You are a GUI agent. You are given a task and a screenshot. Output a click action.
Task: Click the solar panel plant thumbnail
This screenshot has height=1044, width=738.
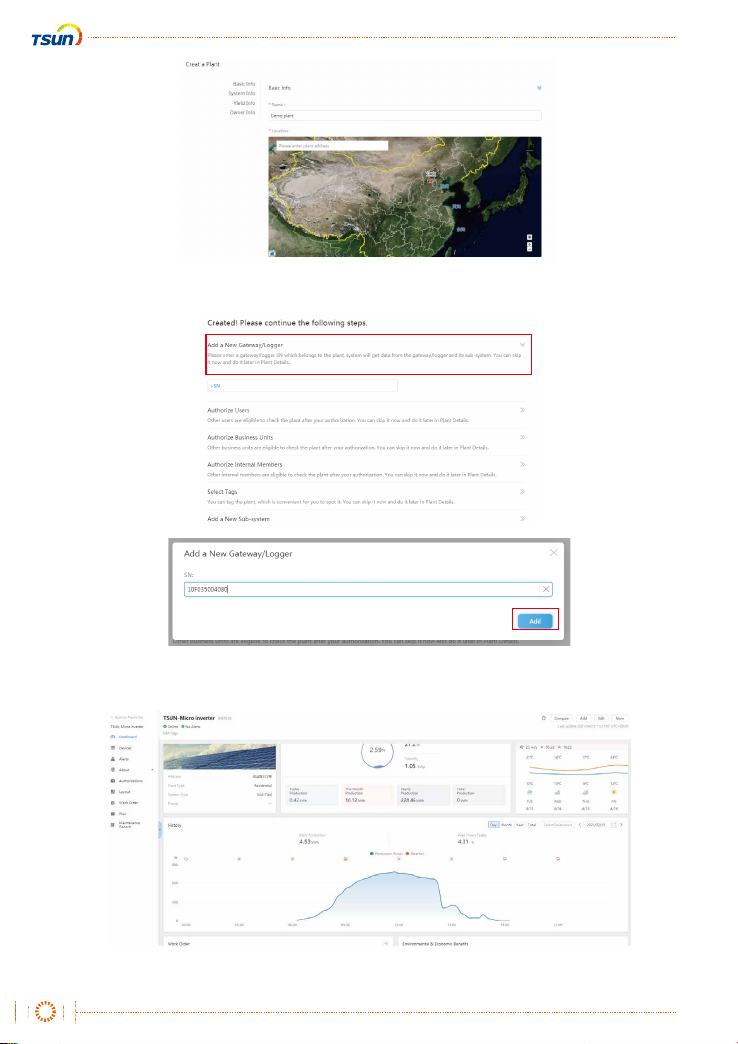click(x=219, y=757)
